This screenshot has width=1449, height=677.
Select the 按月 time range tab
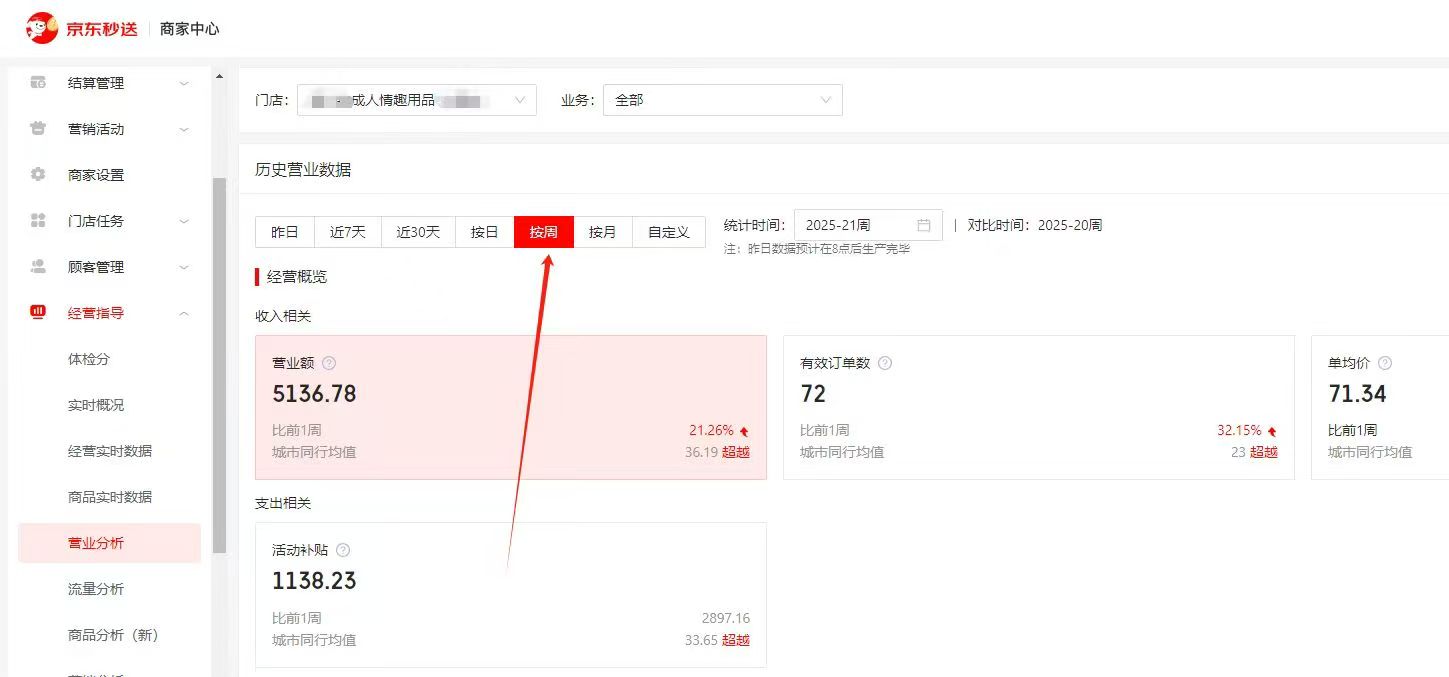click(602, 232)
